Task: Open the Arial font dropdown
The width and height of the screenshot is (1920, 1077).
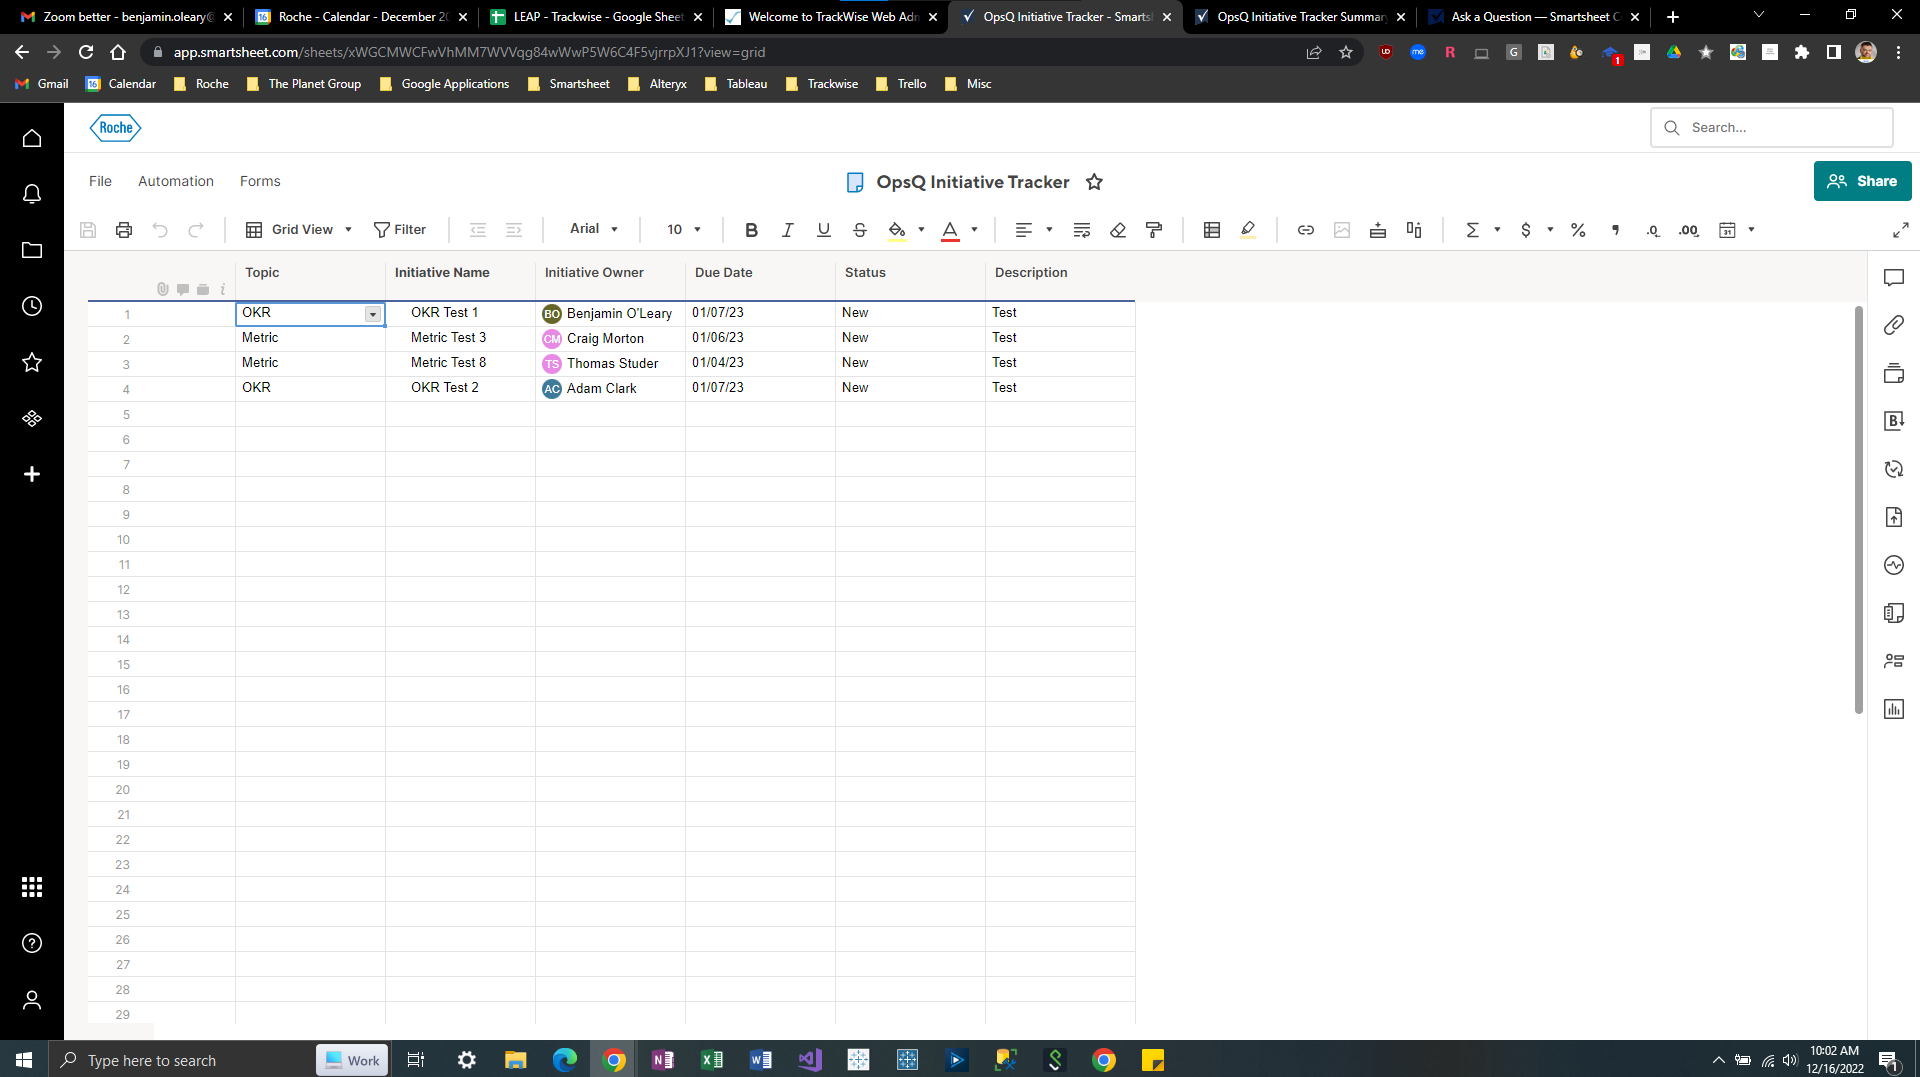Action: [594, 229]
